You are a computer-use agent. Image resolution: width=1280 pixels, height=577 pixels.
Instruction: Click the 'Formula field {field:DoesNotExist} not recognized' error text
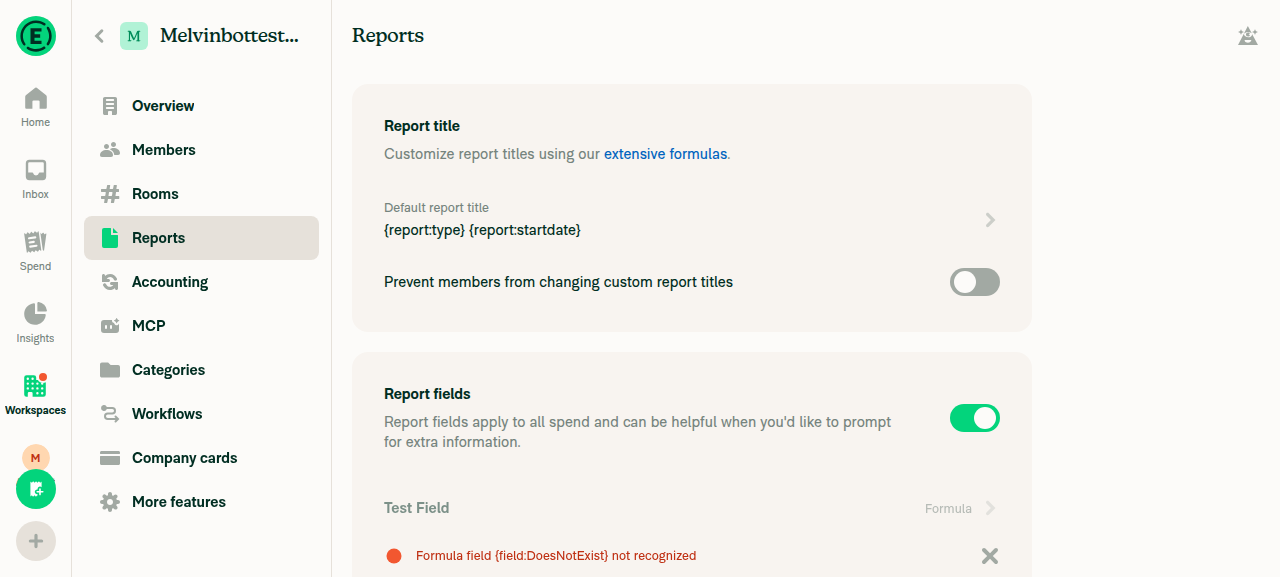tap(556, 556)
